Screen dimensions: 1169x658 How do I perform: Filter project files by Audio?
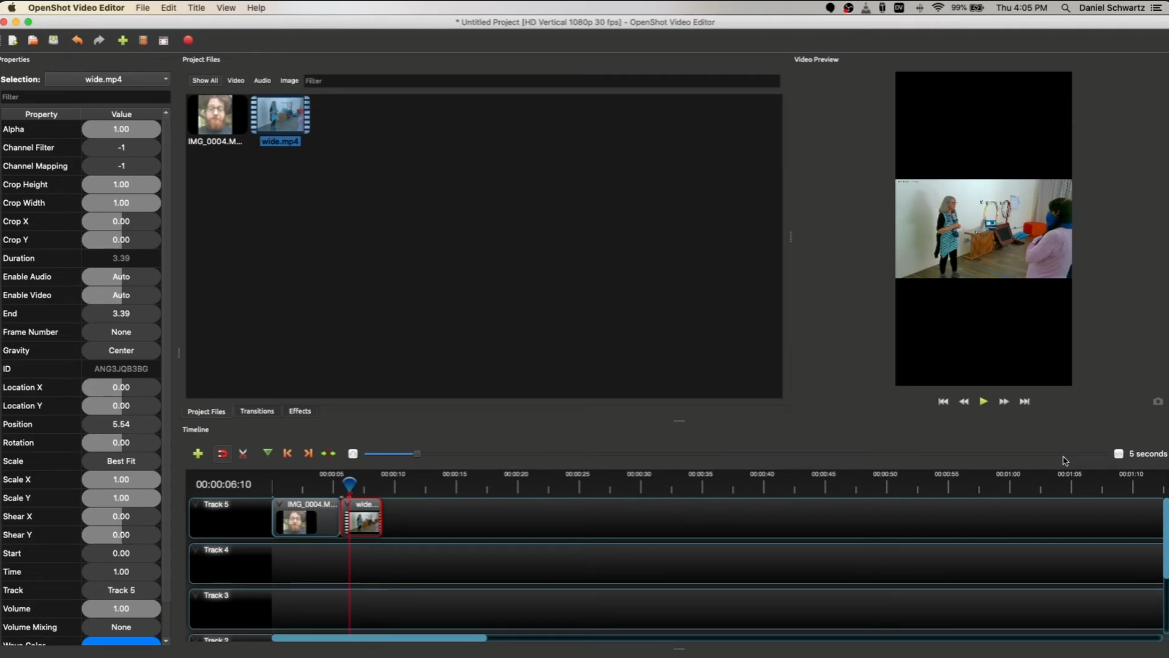[262, 80]
